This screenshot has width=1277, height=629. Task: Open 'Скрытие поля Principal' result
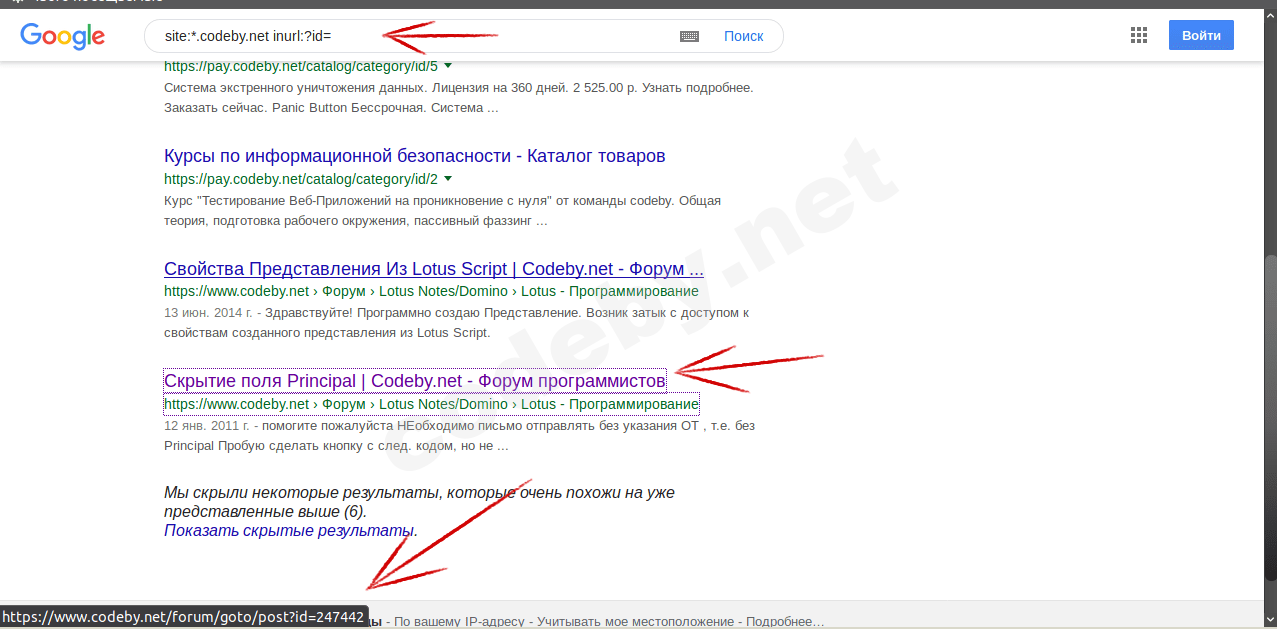[x=414, y=381]
